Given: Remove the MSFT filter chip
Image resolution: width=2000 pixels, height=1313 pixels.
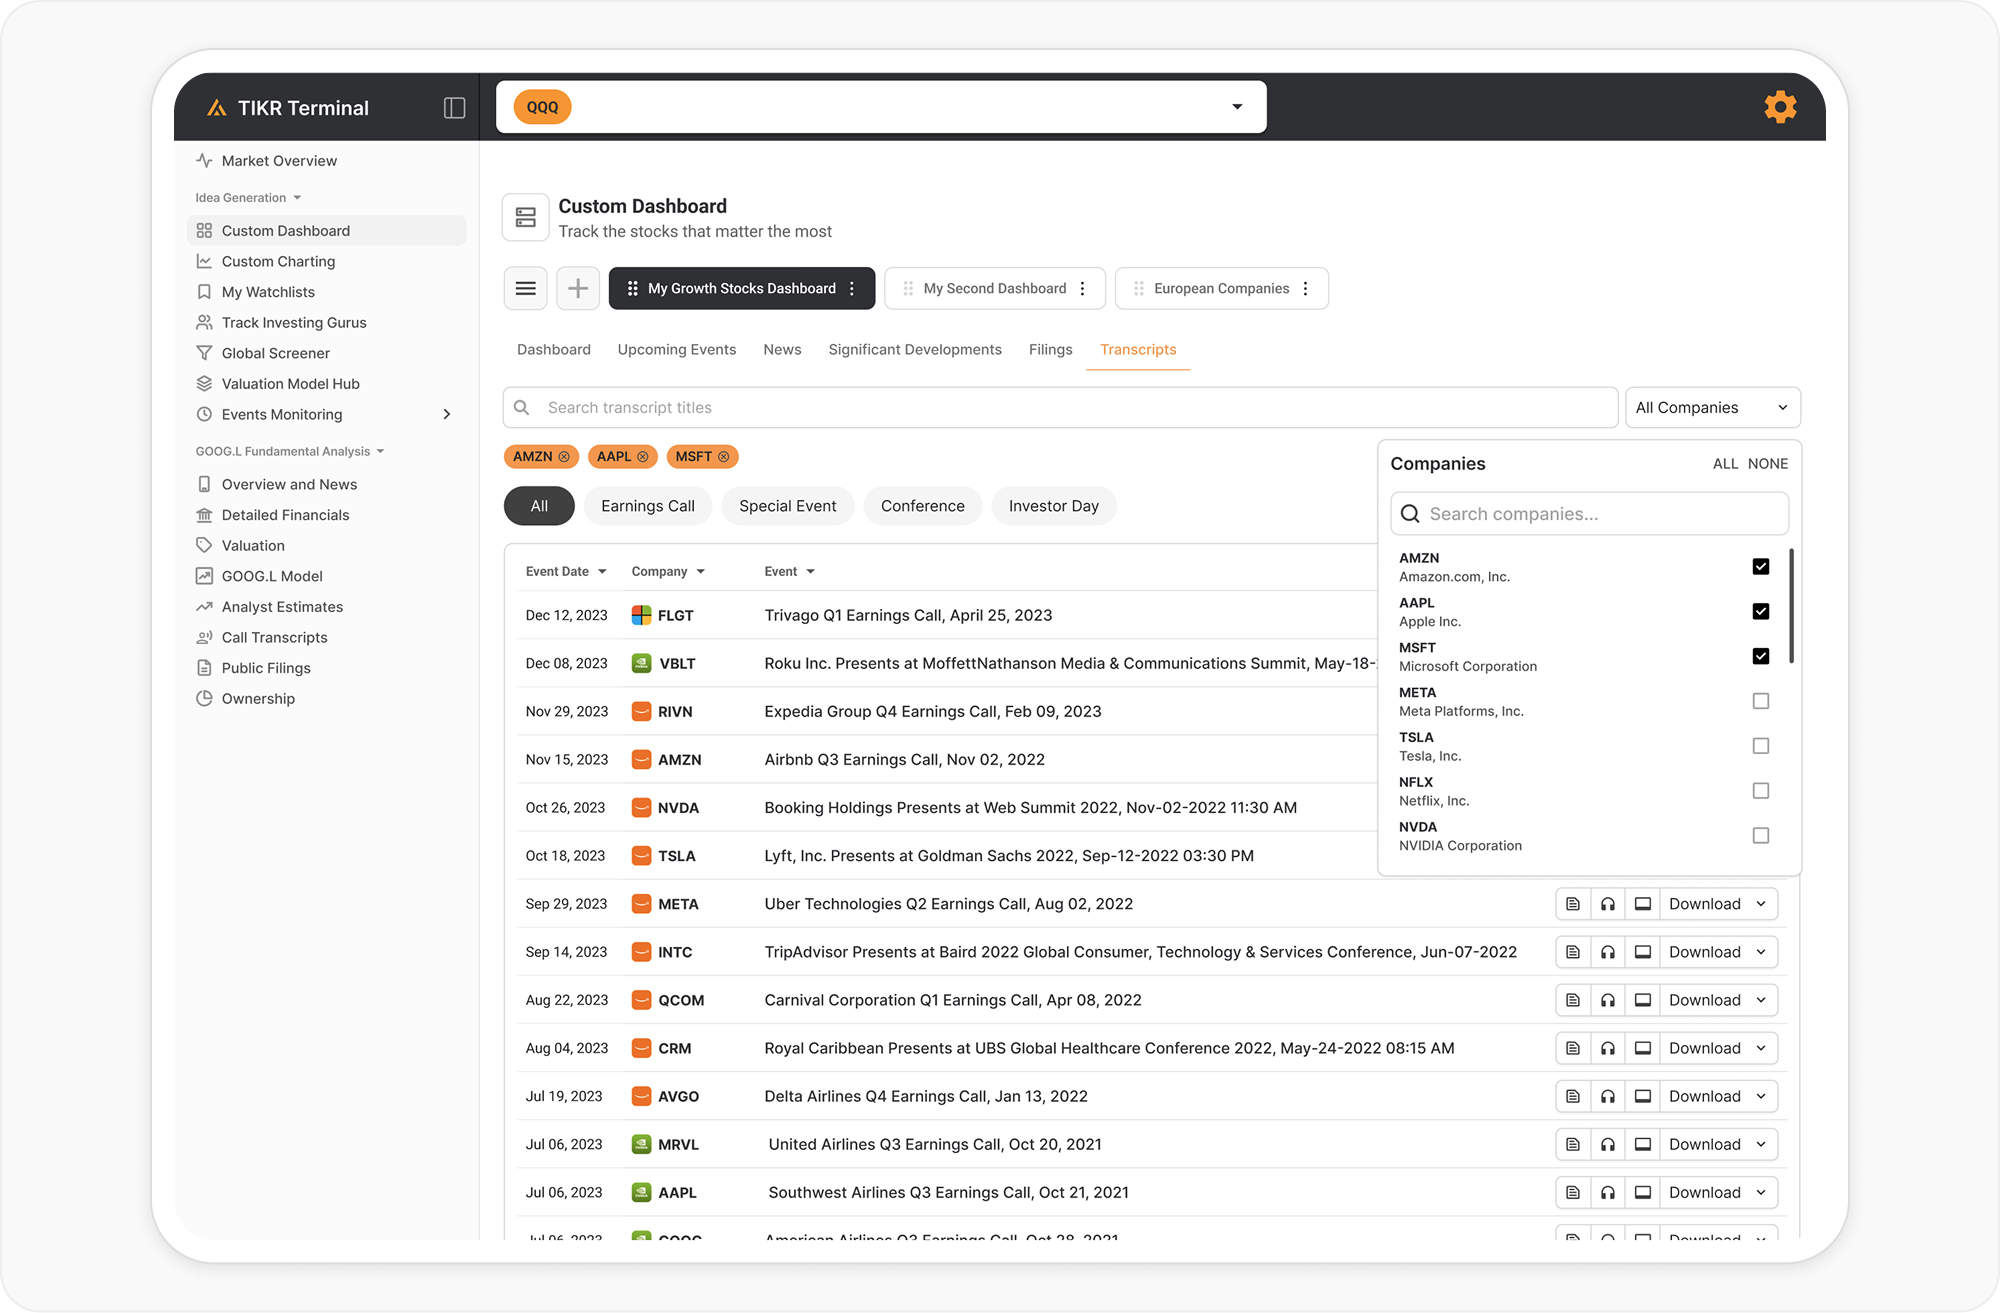Looking at the screenshot, I should click(x=724, y=457).
